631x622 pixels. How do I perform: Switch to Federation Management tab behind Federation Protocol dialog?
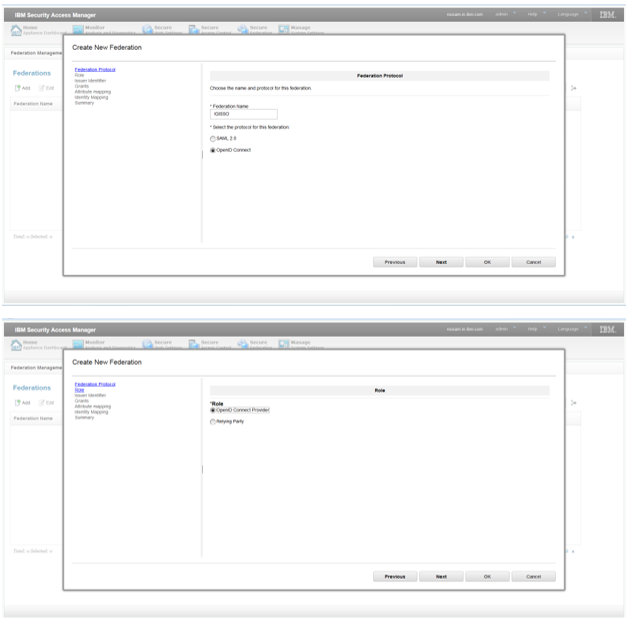(36, 53)
